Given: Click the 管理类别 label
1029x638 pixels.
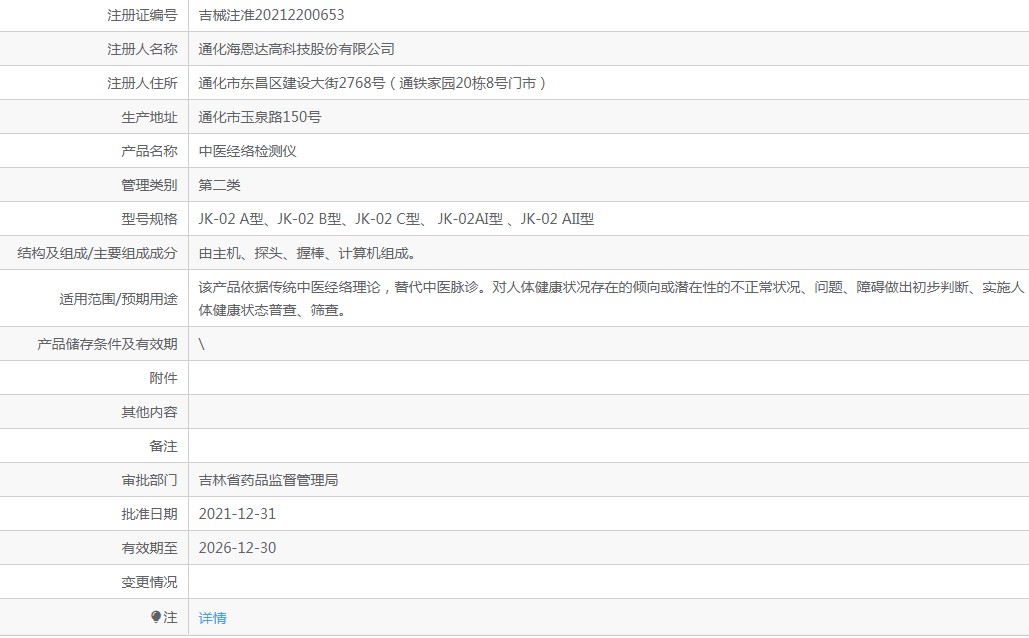Looking at the screenshot, I should coord(150,186).
